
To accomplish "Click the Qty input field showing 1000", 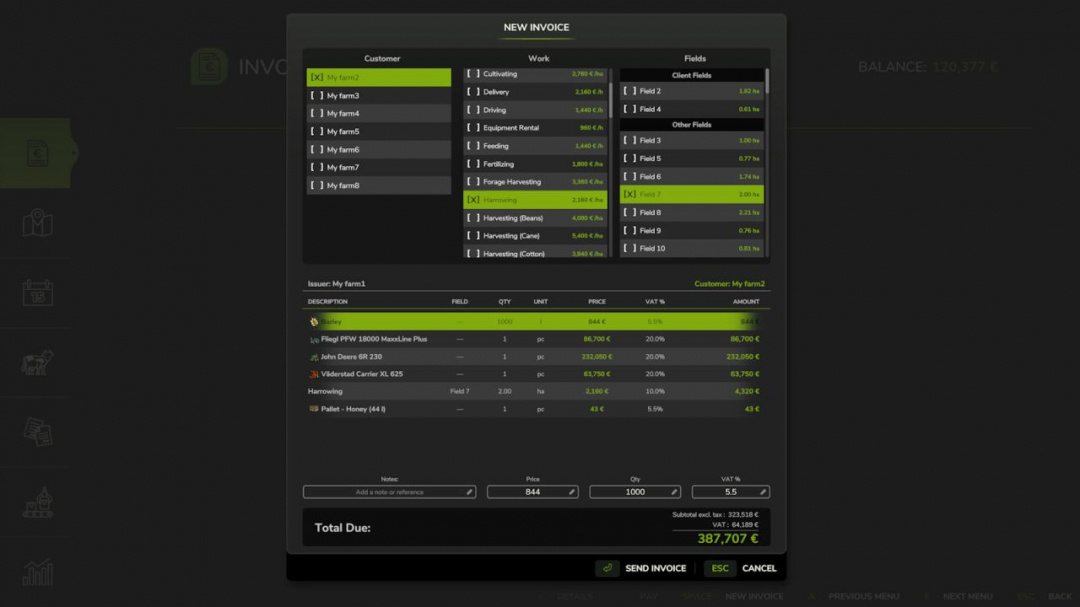I will tap(634, 491).
